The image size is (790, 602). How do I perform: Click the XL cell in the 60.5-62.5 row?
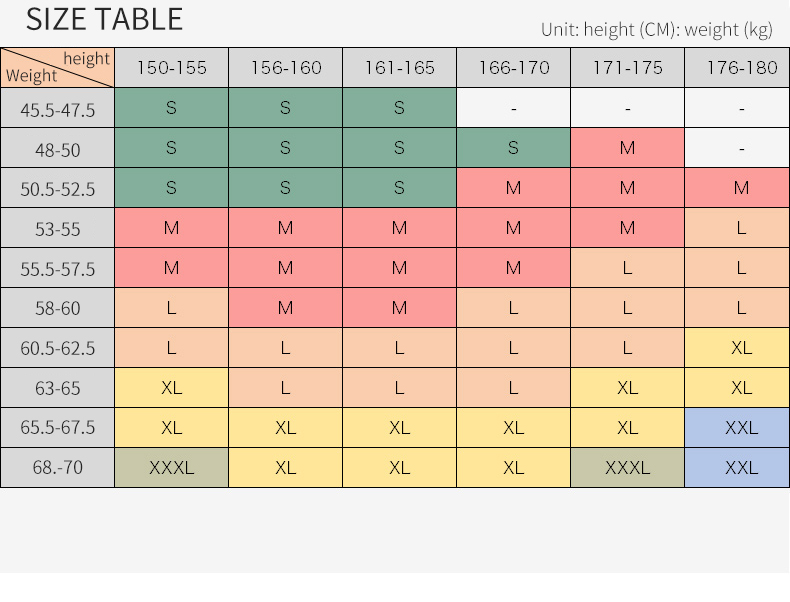click(x=741, y=348)
